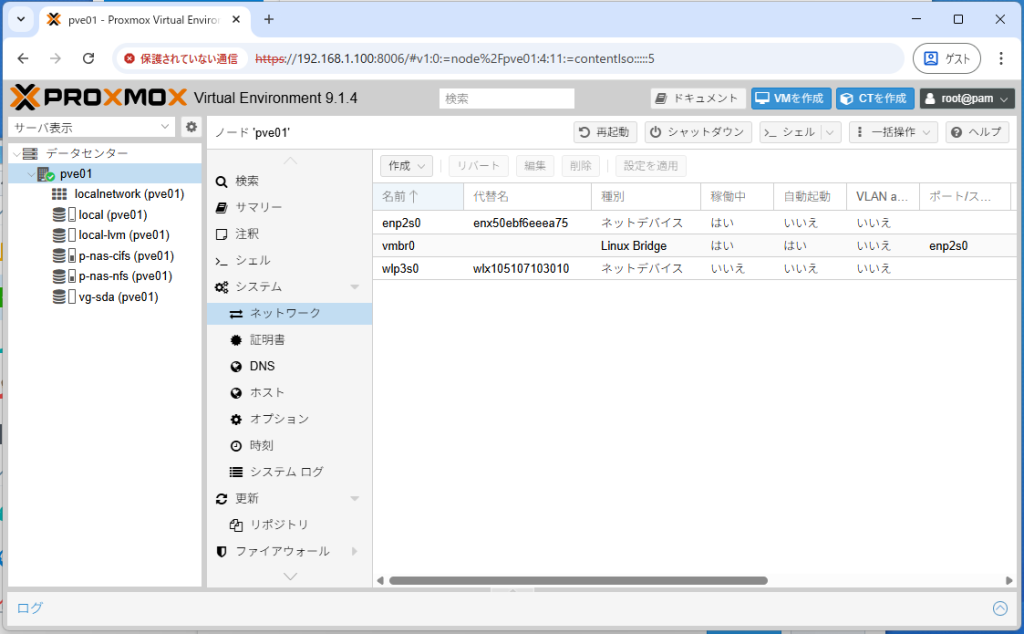1024x634 pixels.
Task: Open the local-lvm (pve01) storage
Action: (x=123, y=235)
